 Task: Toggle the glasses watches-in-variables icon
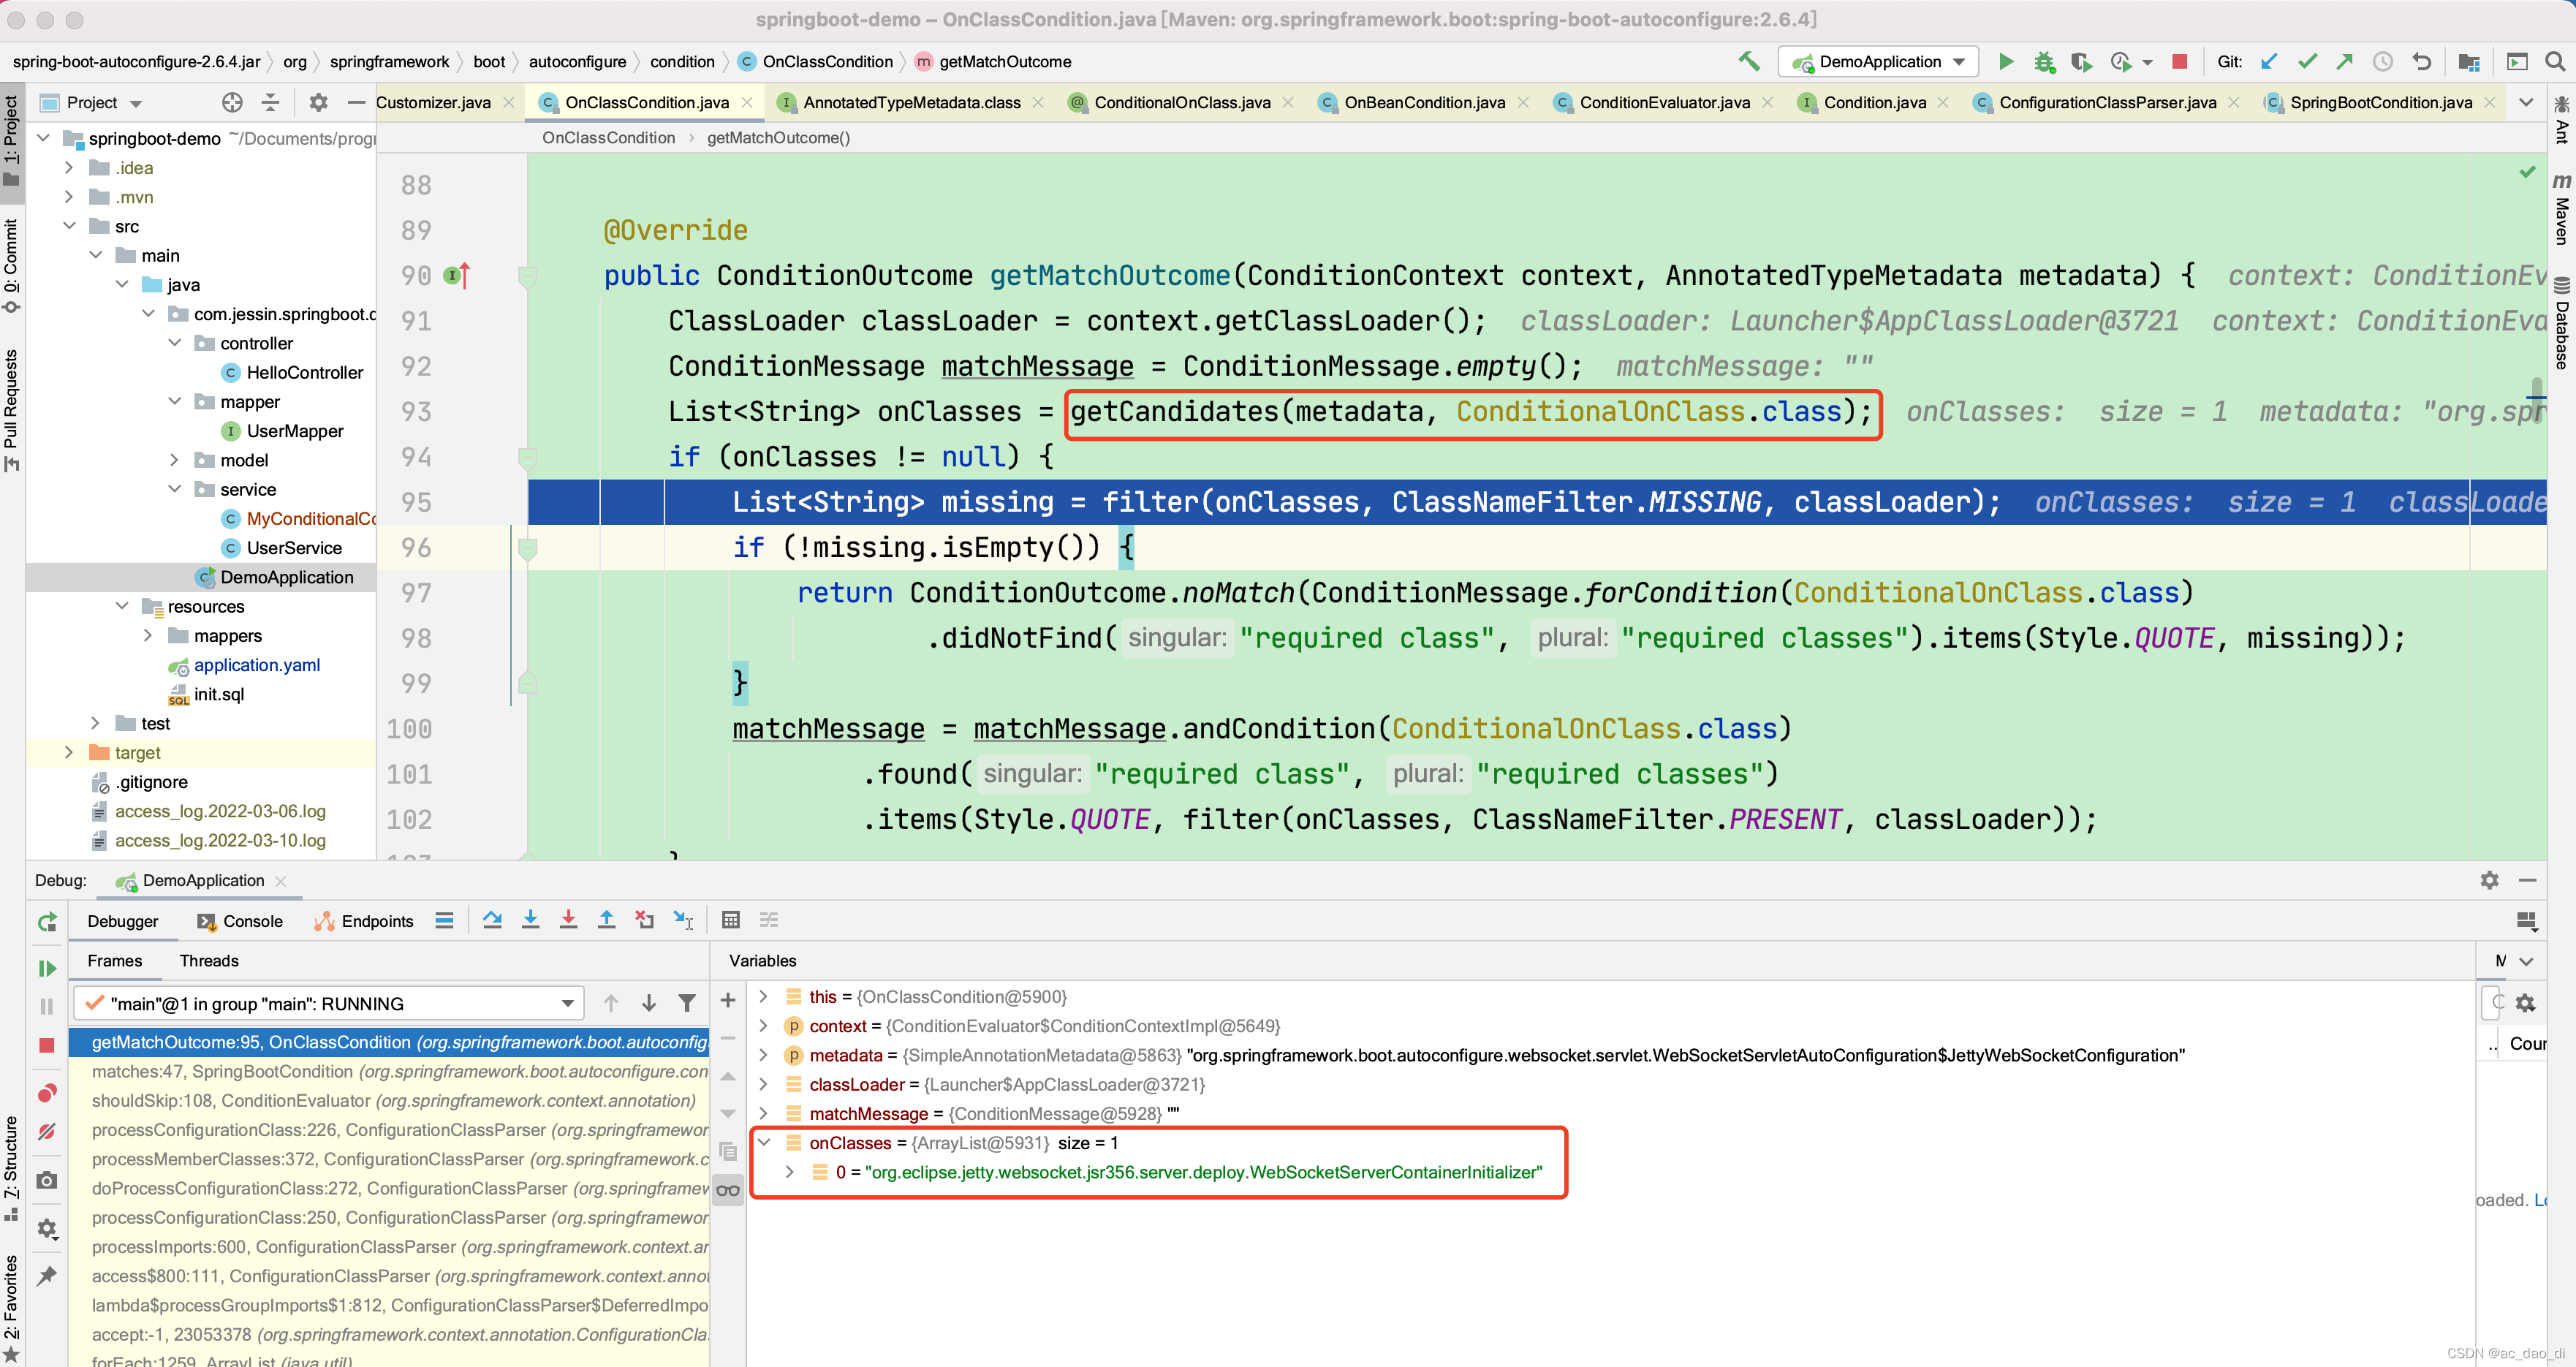click(x=728, y=1189)
